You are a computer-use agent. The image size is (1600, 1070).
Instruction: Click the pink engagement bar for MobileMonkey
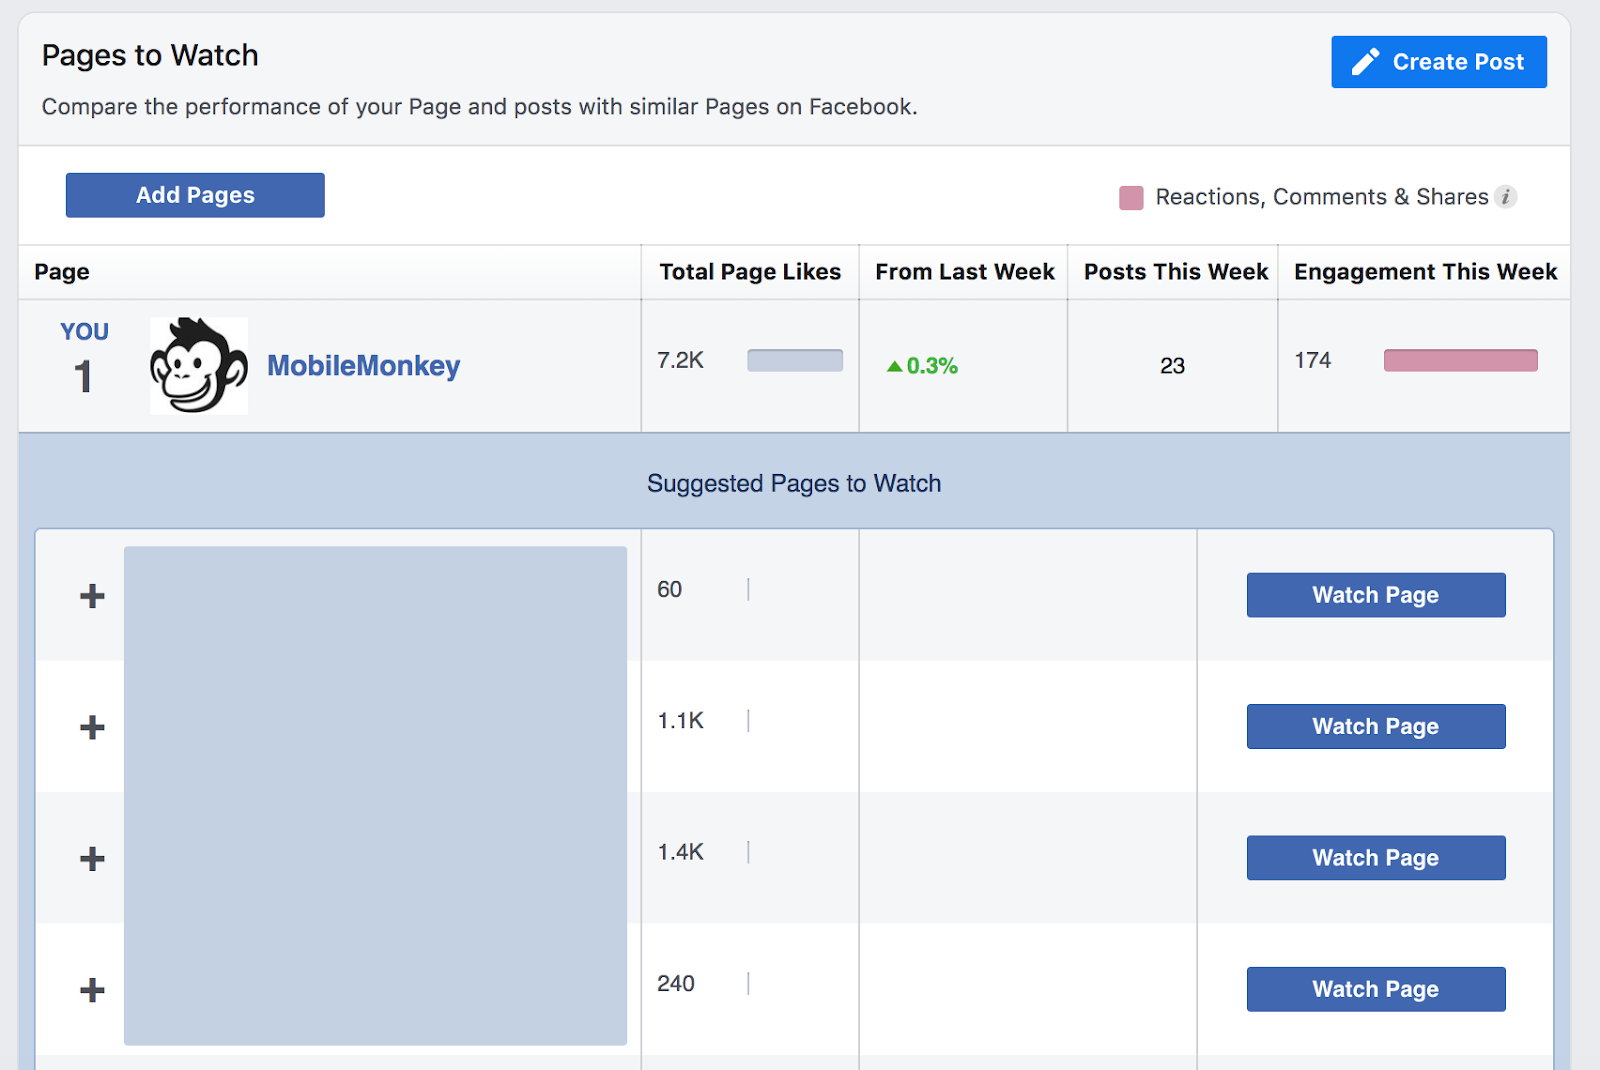point(1461,360)
